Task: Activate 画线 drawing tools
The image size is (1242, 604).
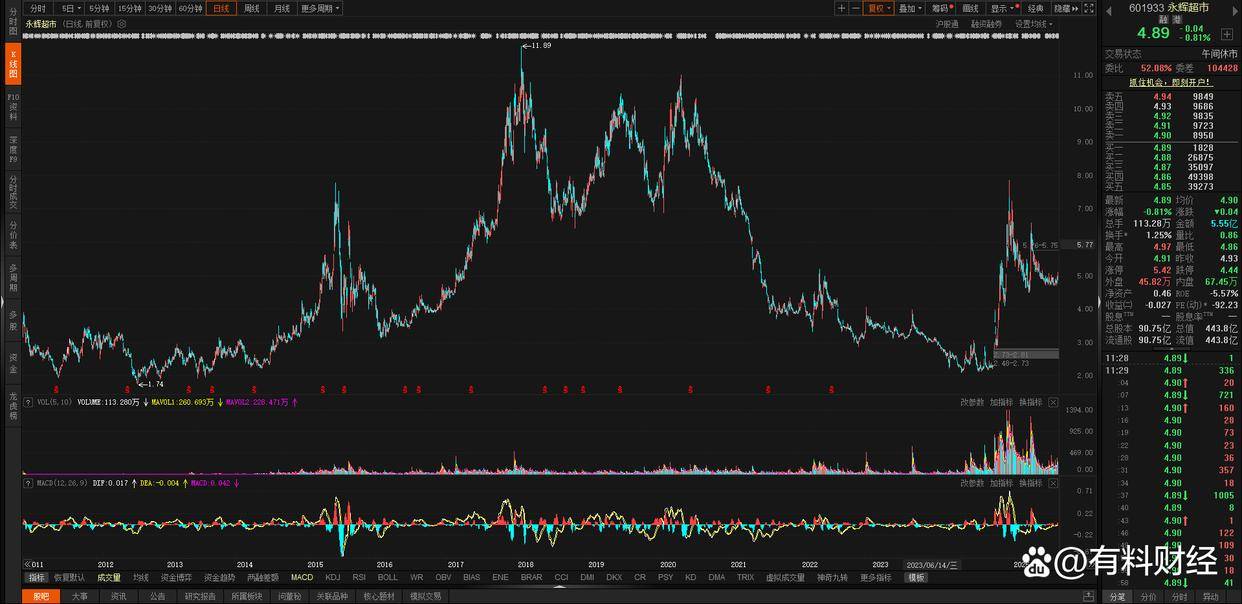Action: click(971, 8)
